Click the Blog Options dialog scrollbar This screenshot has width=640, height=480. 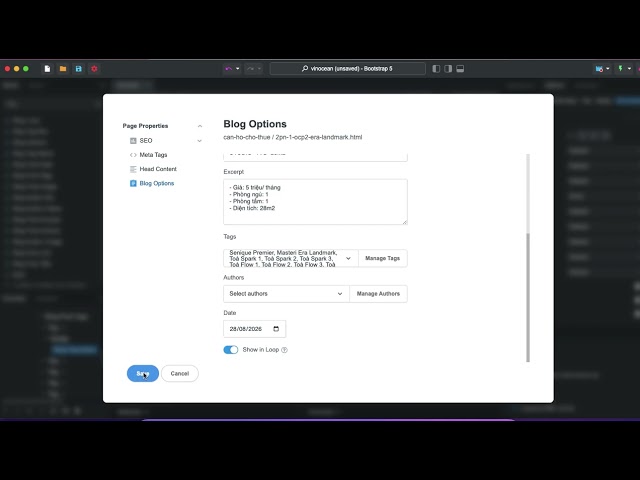528,297
